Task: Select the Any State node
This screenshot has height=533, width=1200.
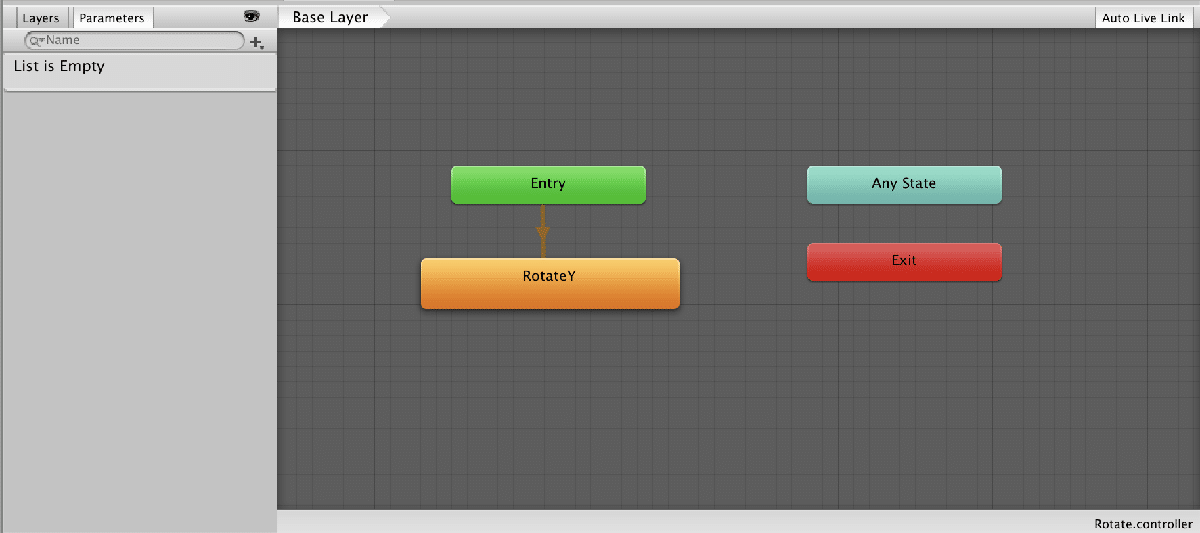Action: [904, 184]
